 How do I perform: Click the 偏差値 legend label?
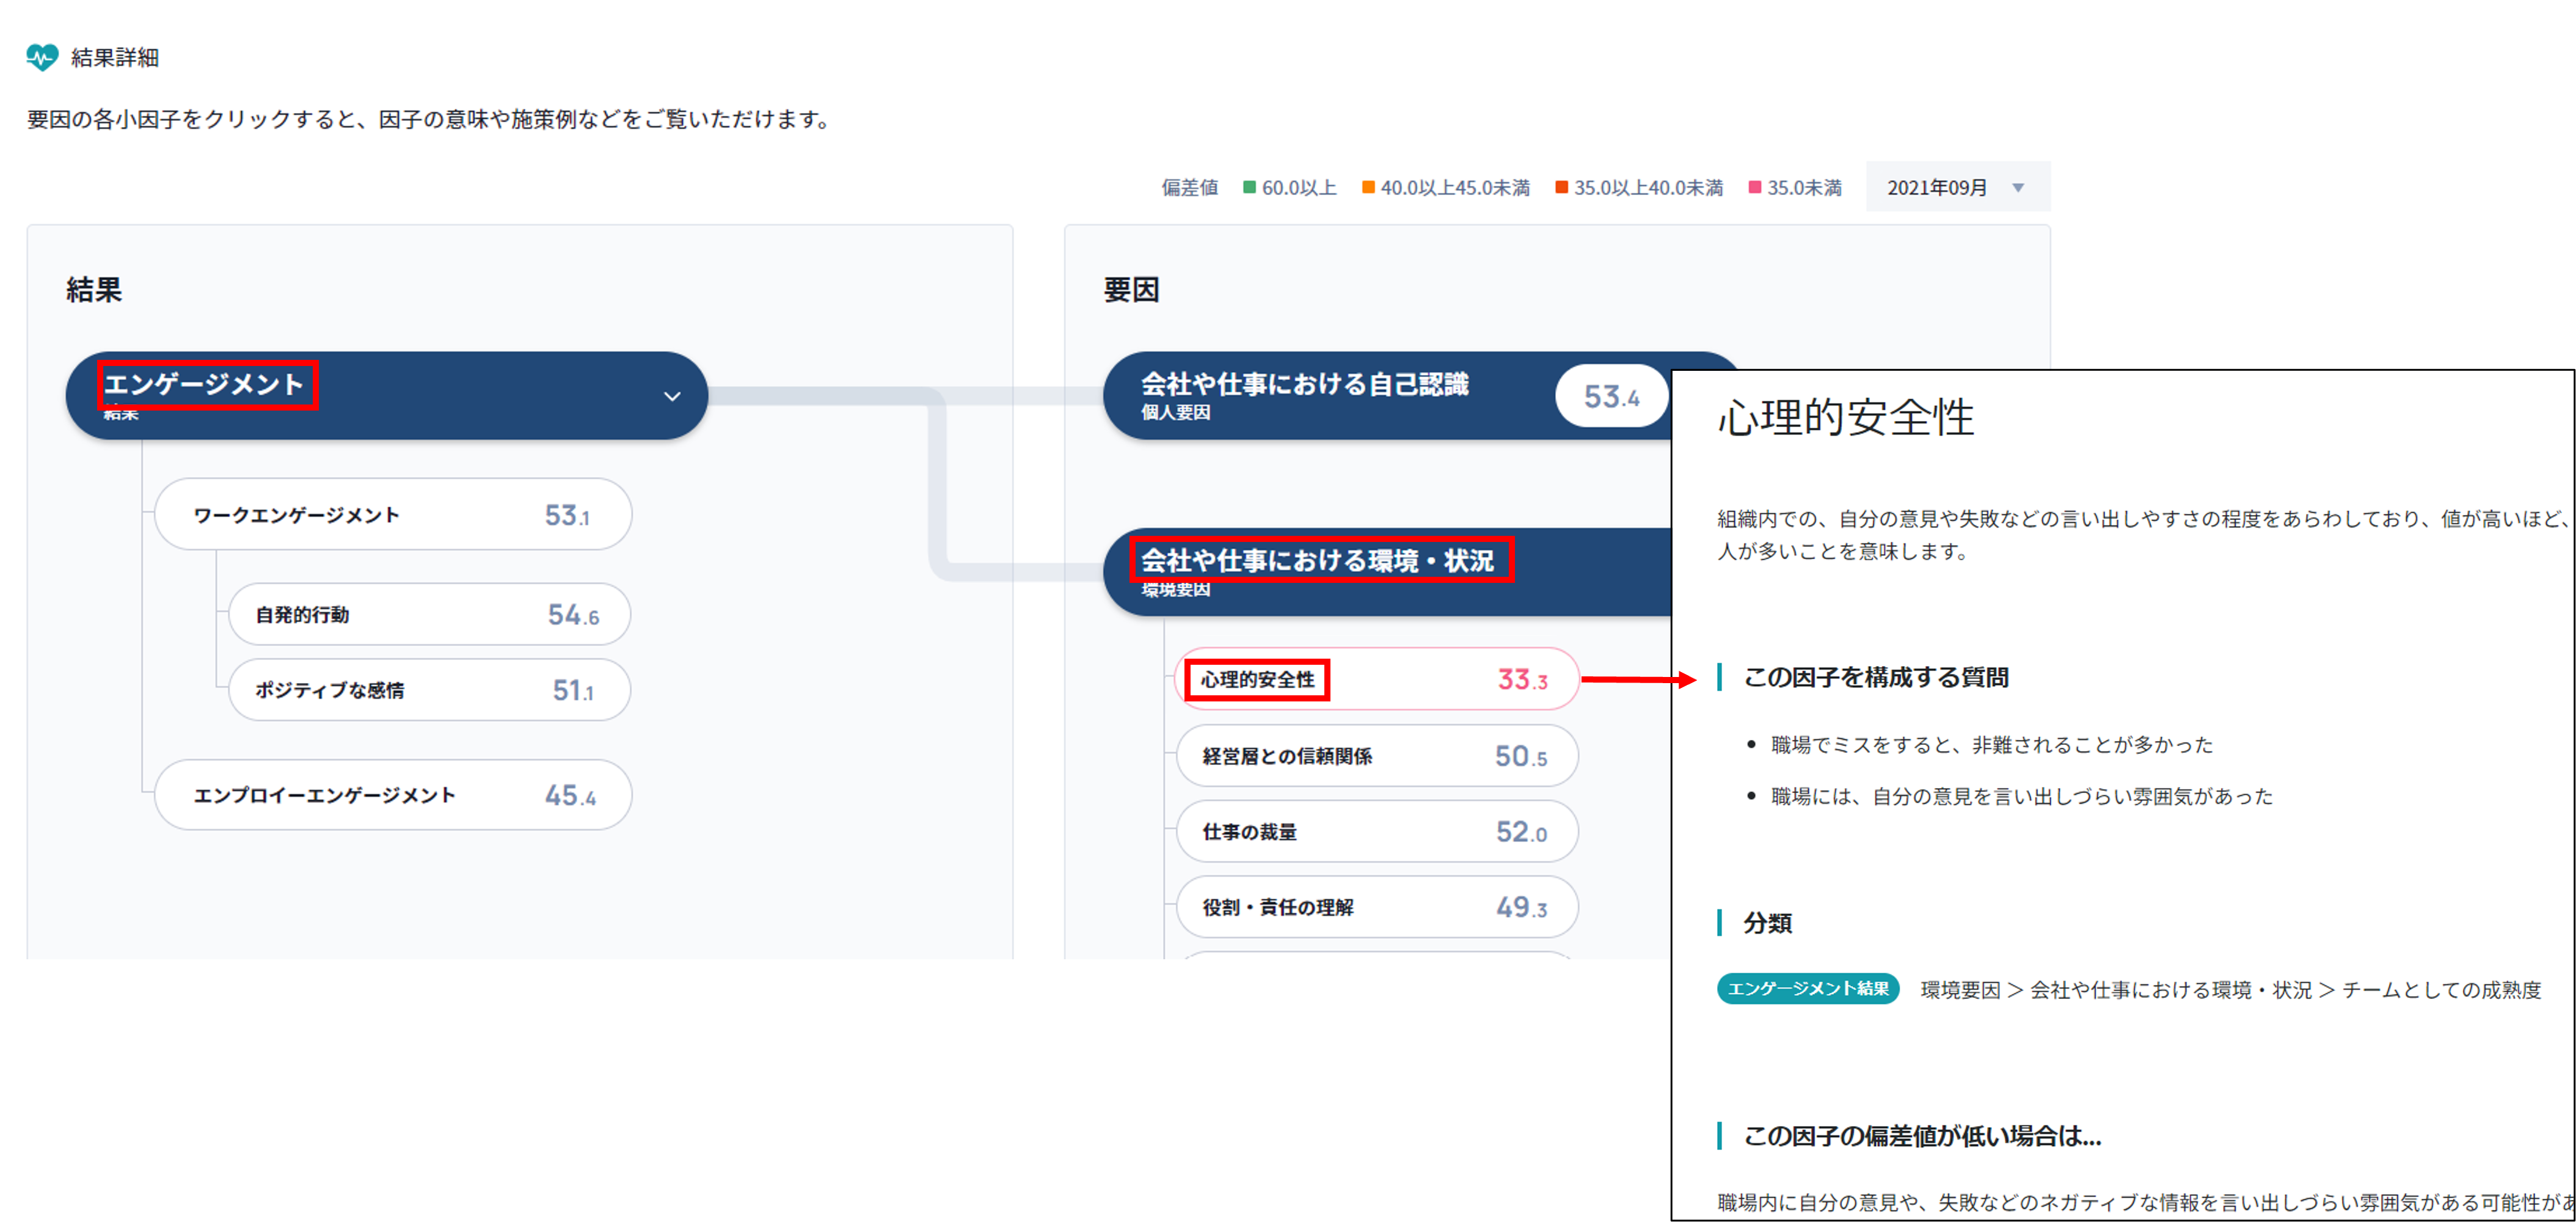click(1189, 188)
